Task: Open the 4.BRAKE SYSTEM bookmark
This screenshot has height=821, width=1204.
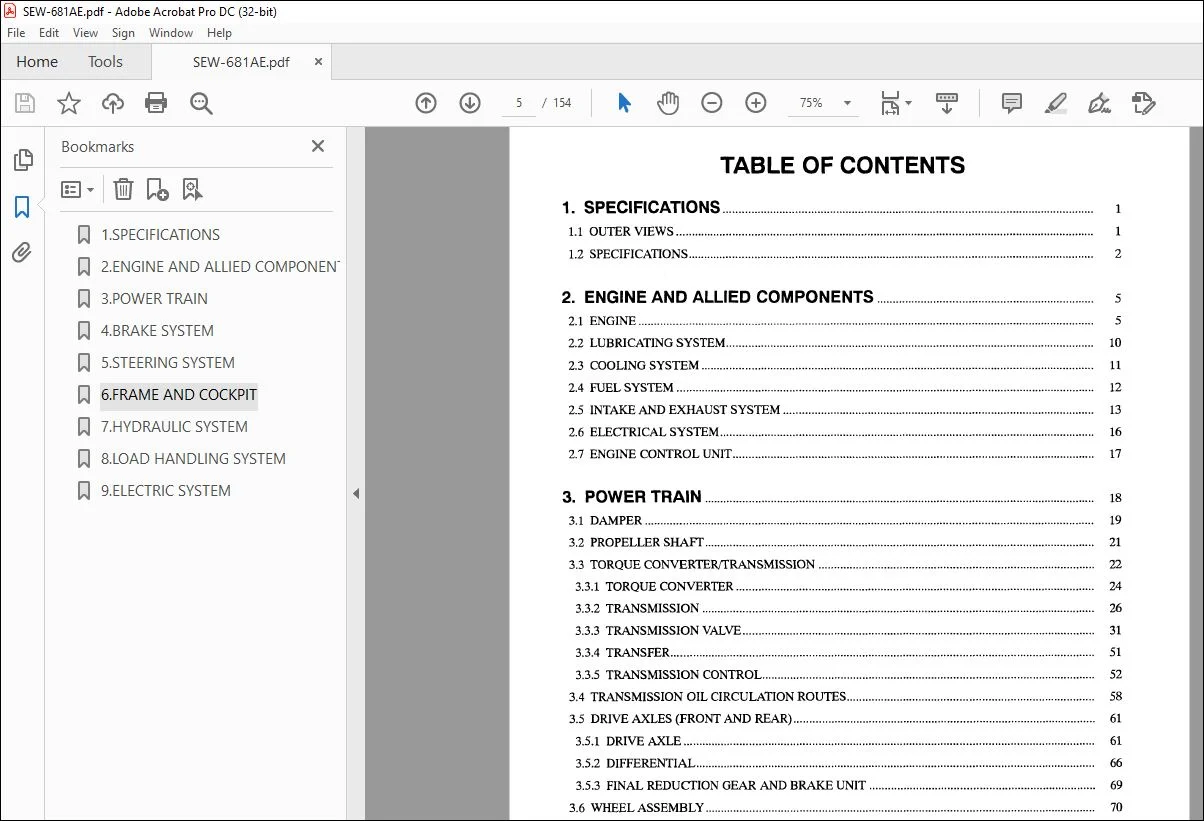Action: click(157, 331)
